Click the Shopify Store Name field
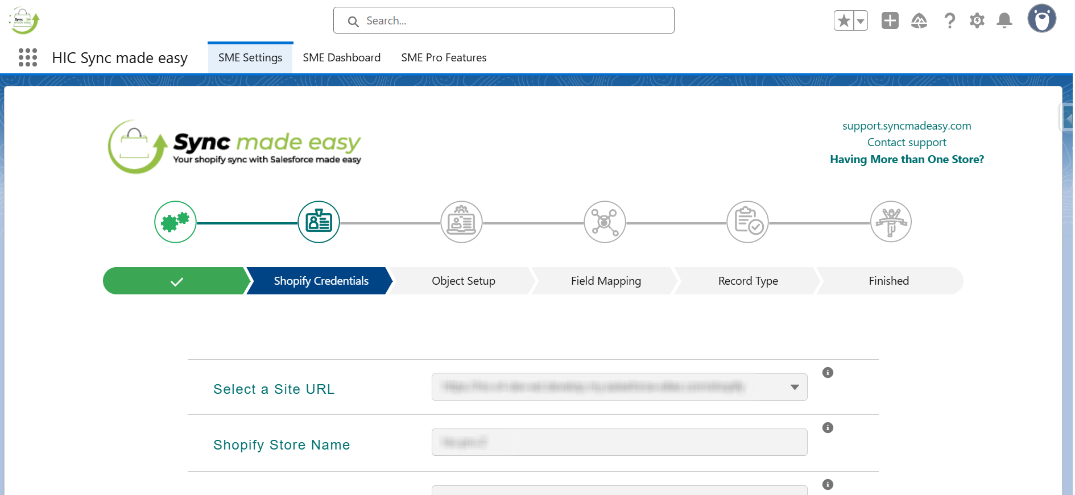Screen dimensions: 1075x495 620,442
